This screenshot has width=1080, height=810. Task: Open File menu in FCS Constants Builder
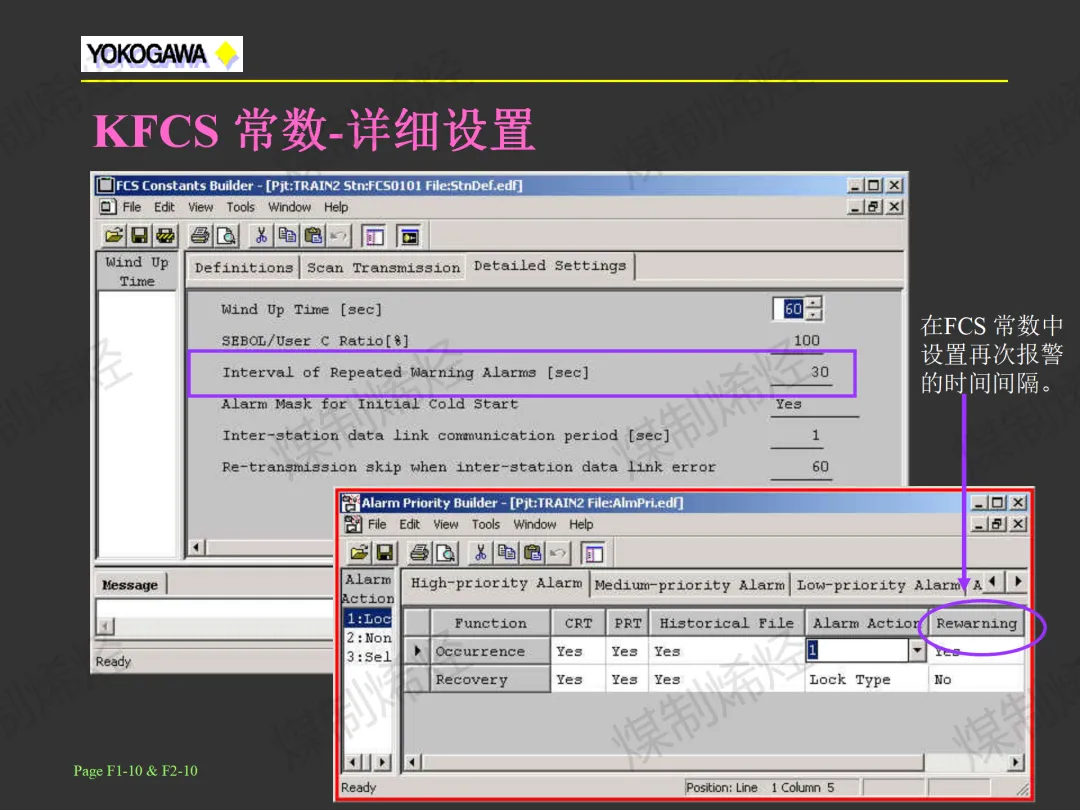(x=132, y=207)
